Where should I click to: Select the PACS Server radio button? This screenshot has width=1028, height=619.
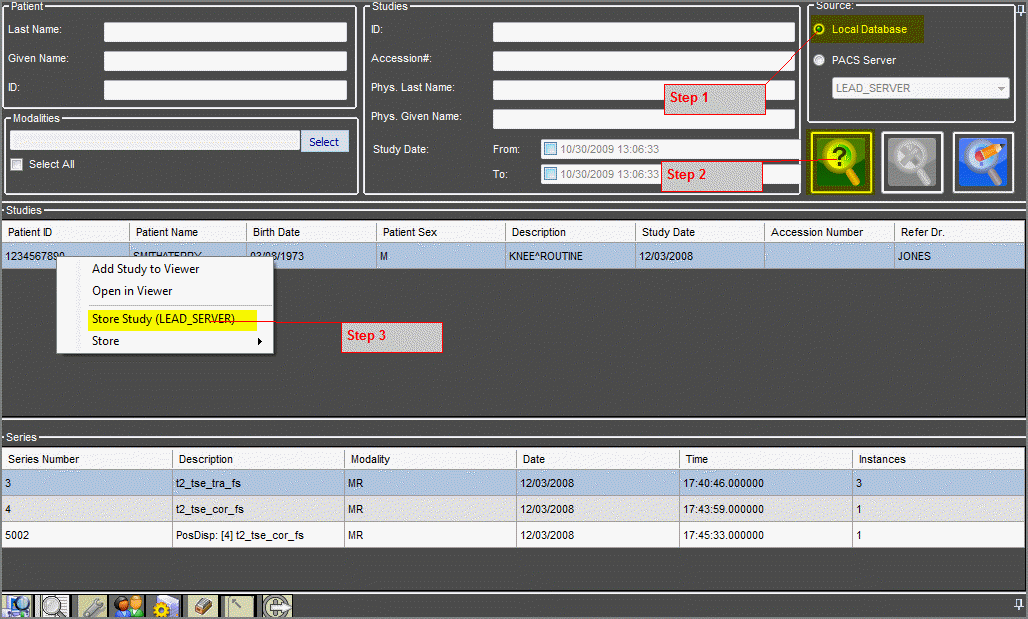tap(820, 60)
